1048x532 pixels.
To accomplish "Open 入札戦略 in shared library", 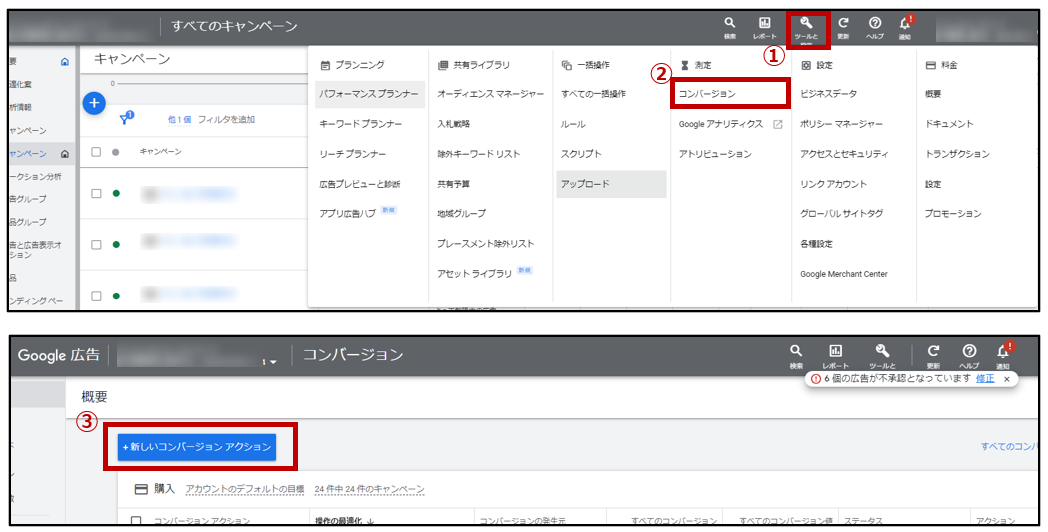I will coord(454,124).
